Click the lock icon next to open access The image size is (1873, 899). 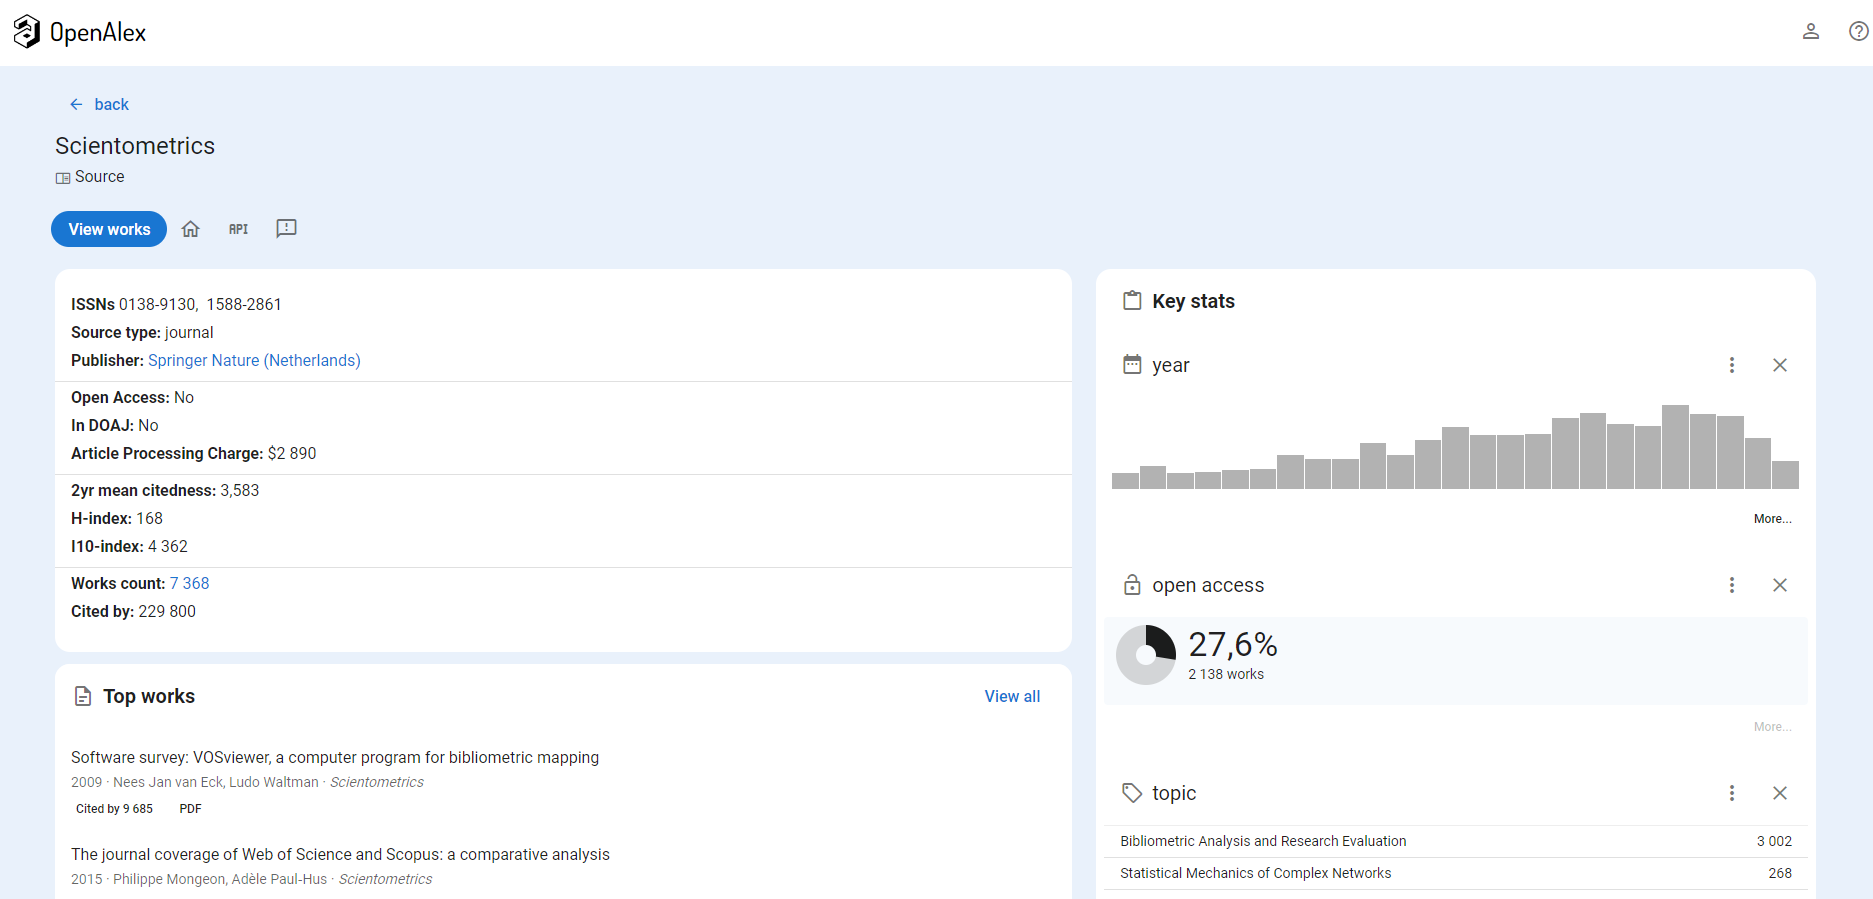pyautogui.click(x=1132, y=585)
